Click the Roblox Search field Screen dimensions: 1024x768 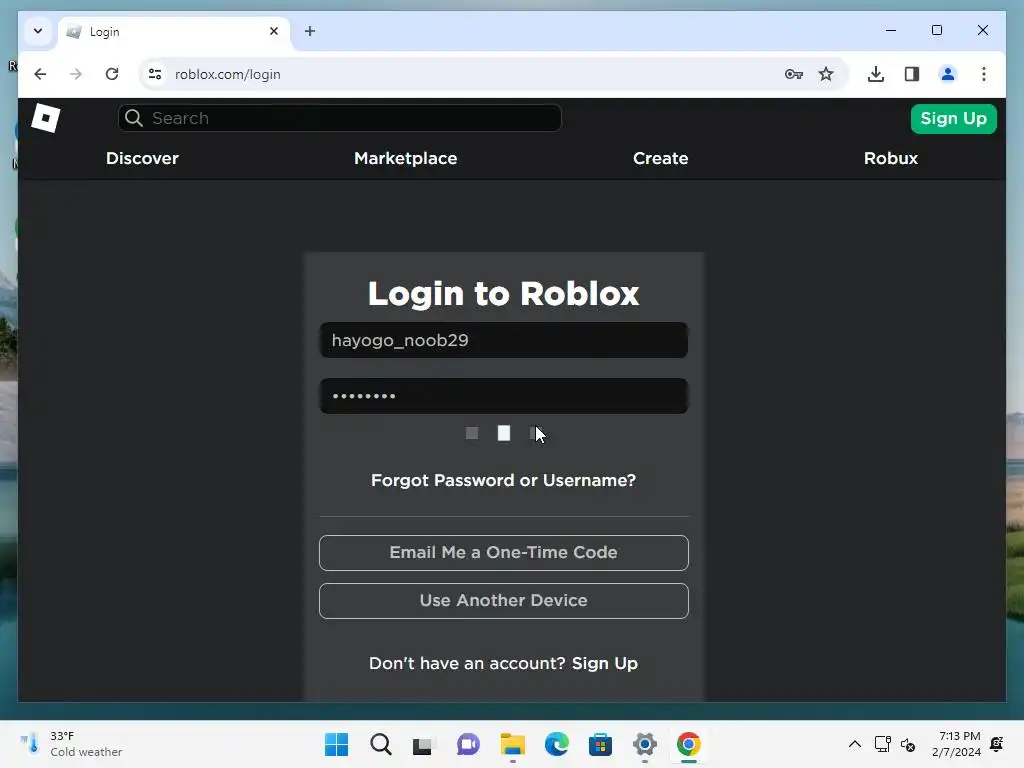(340, 118)
